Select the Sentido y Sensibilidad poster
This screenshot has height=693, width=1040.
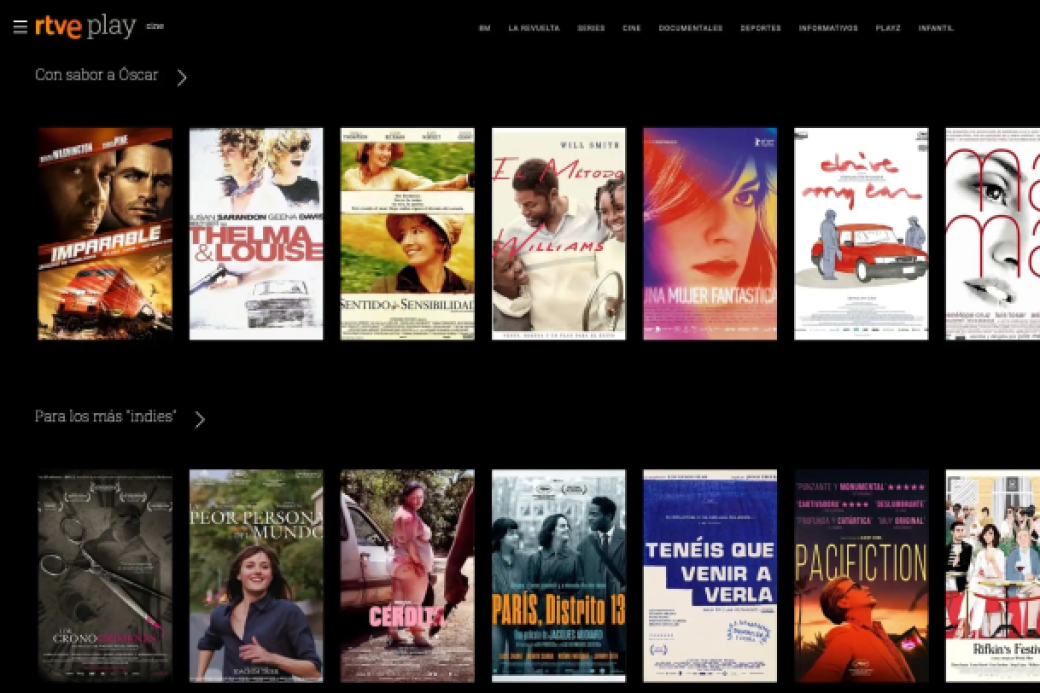pyautogui.click(x=407, y=234)
